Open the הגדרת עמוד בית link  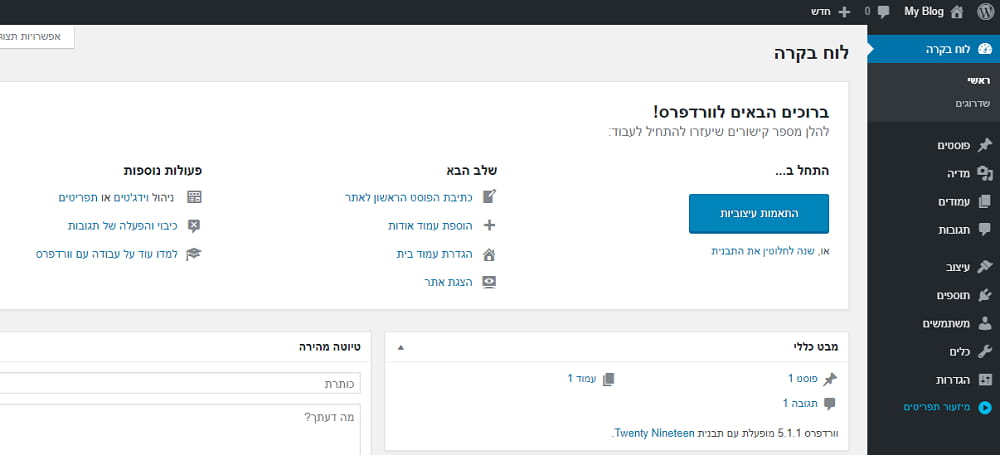[x=434, y=254]
